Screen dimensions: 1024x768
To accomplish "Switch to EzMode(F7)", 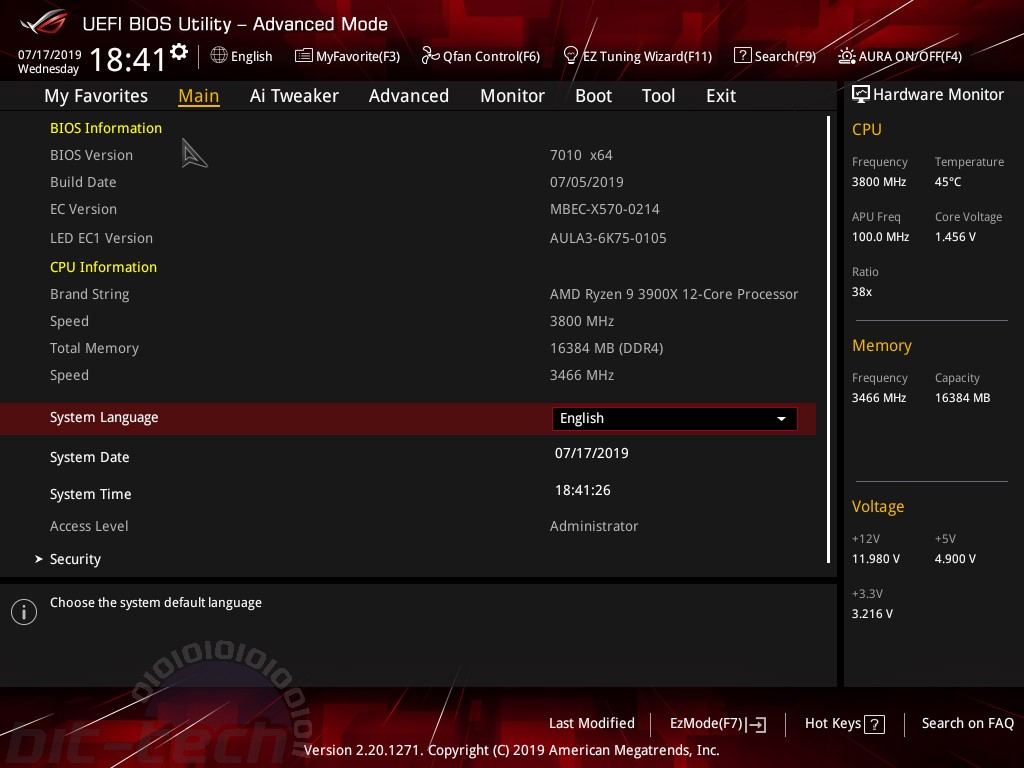I will pyautogui.click(x=718, y=724).
